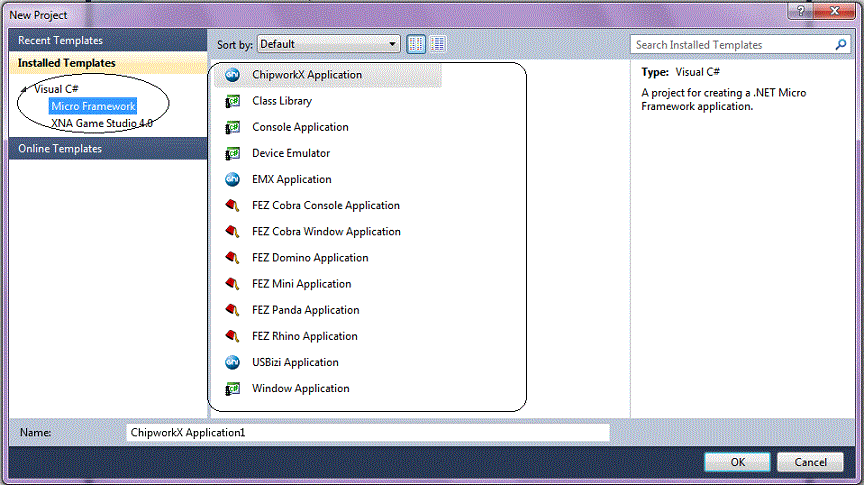This screenshot has height=485, width=864.
Task: Select XNA Game Studio 4.0 node
Action: pyautogui.click(x=102, y=123)
